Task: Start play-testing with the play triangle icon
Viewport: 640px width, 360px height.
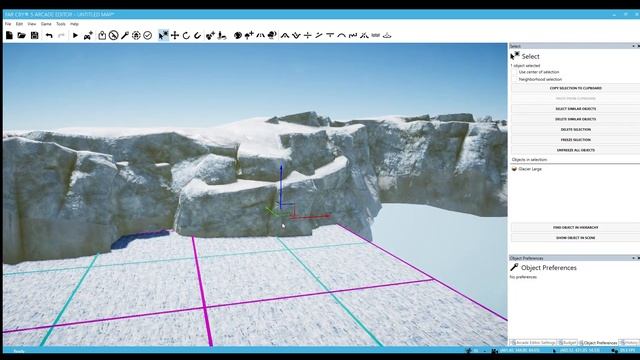Action: 75,36
